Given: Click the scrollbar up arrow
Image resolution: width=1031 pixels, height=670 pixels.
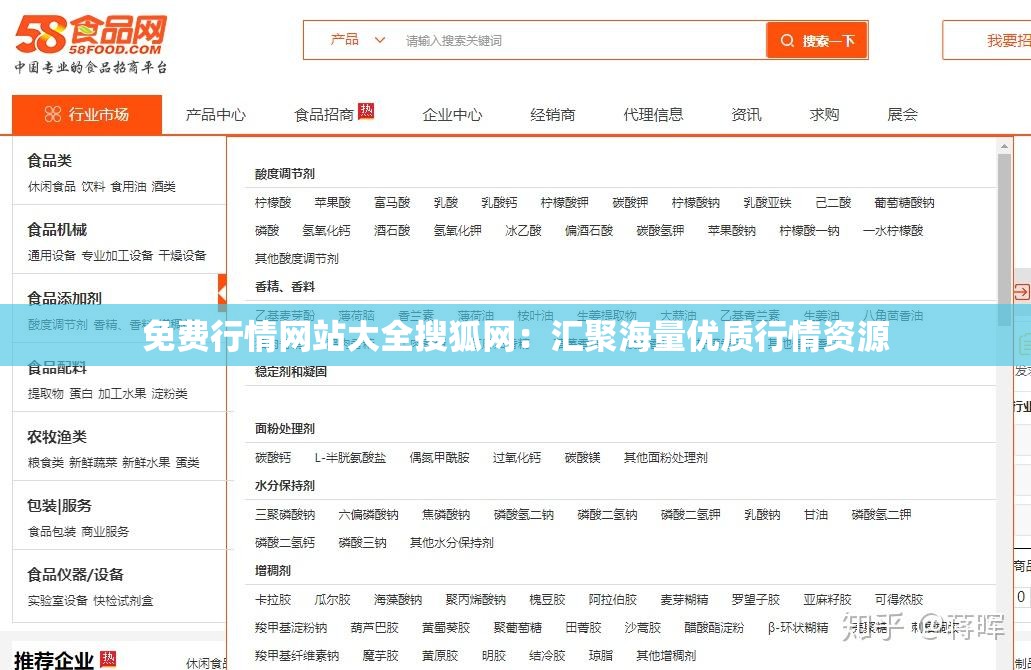Looking at the screenshot, I should [x=1004, y=147].
